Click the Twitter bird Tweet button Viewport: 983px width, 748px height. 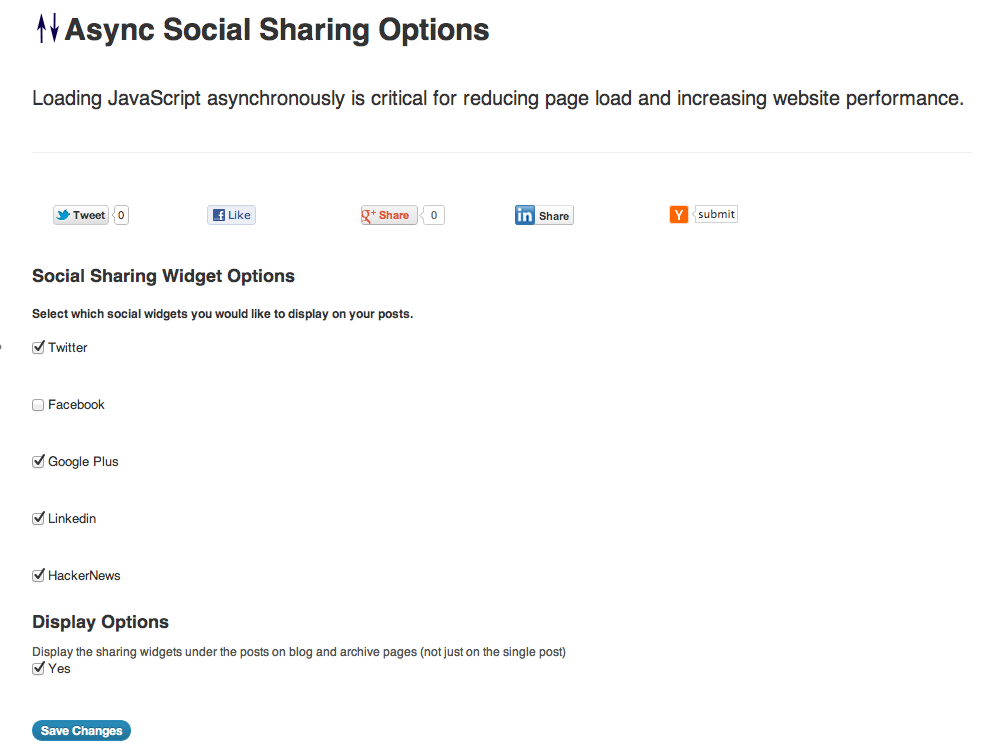tap(80, 215)
